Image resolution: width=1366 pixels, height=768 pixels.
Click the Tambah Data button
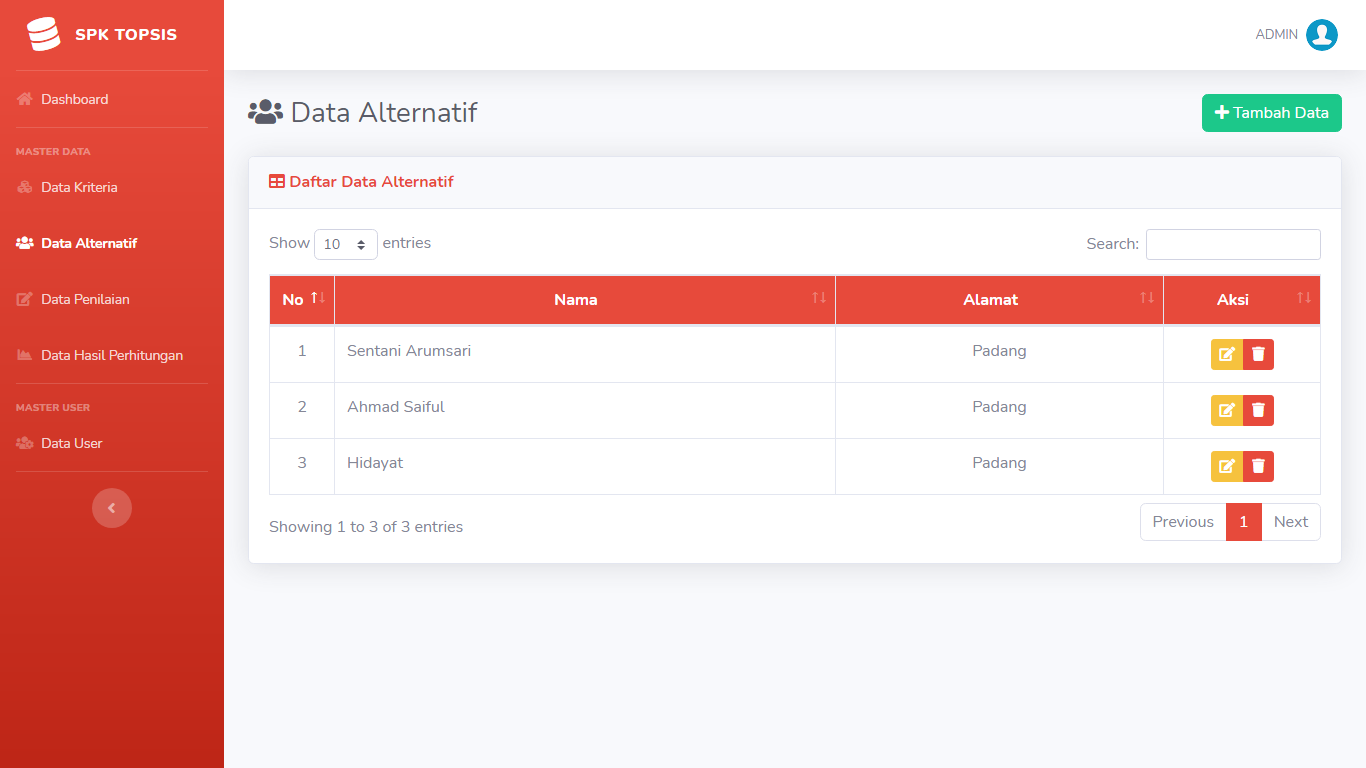(1272, 113)
